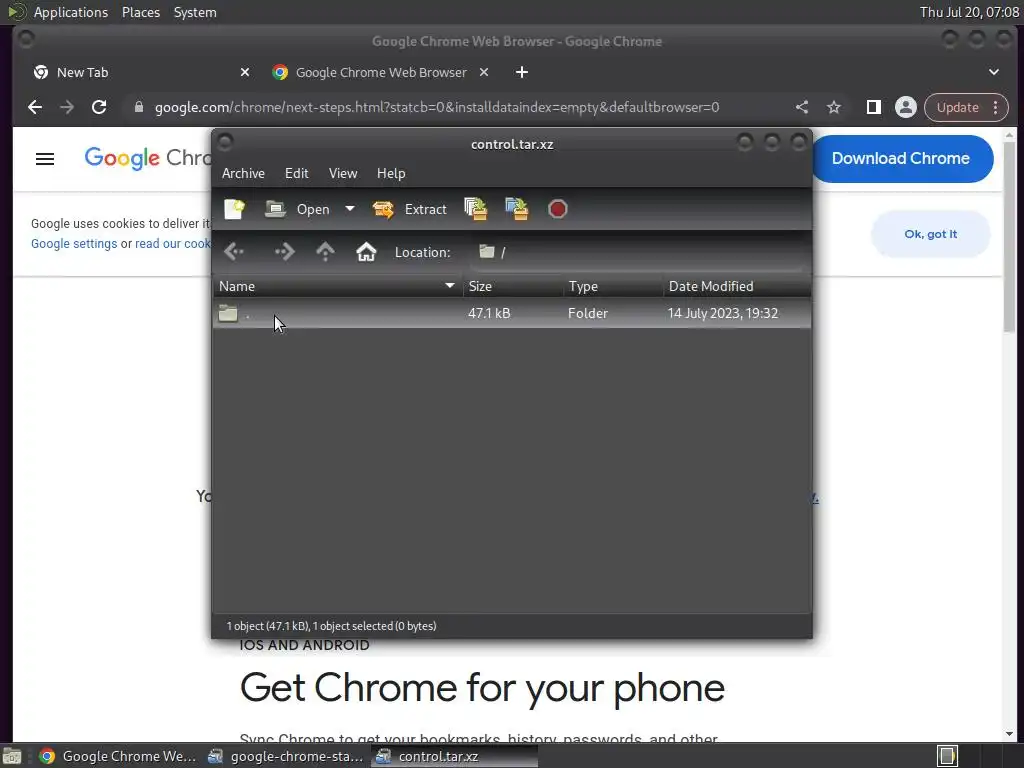Select the '.' folder row
This screenshot has width=1024, height=768.
(x=512, y=313)
